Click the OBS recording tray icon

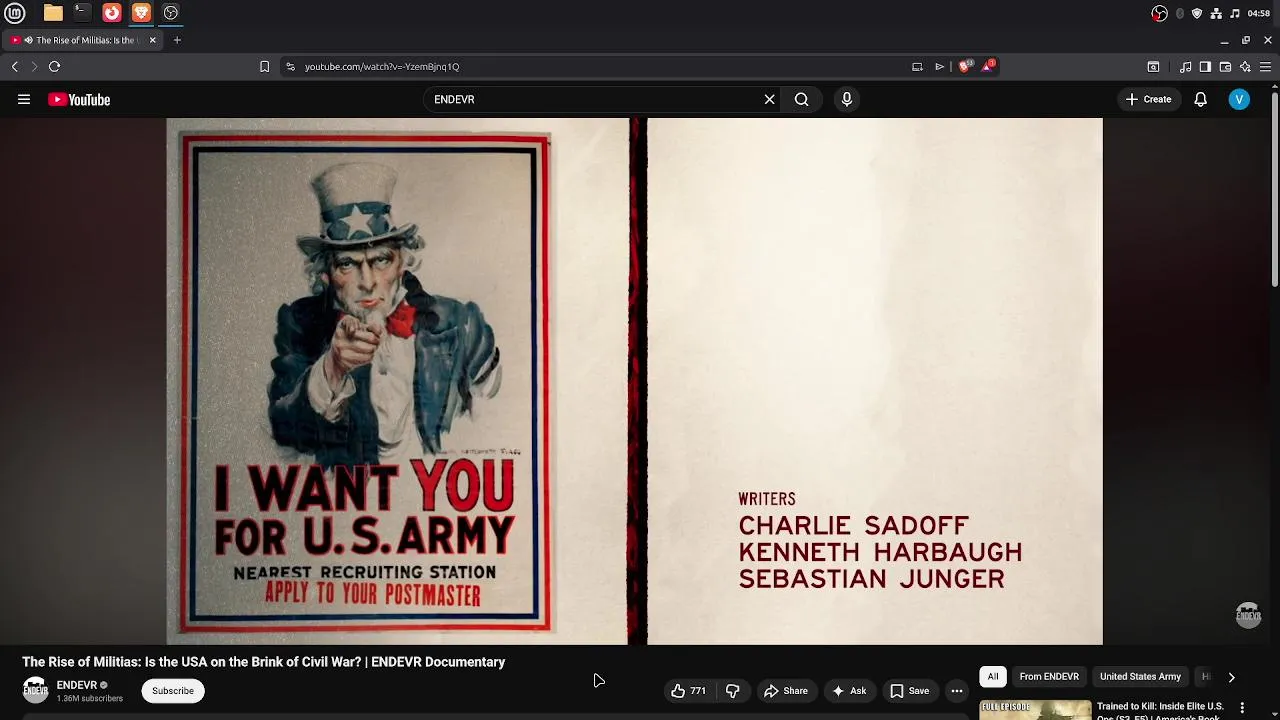click(1159, 13)
